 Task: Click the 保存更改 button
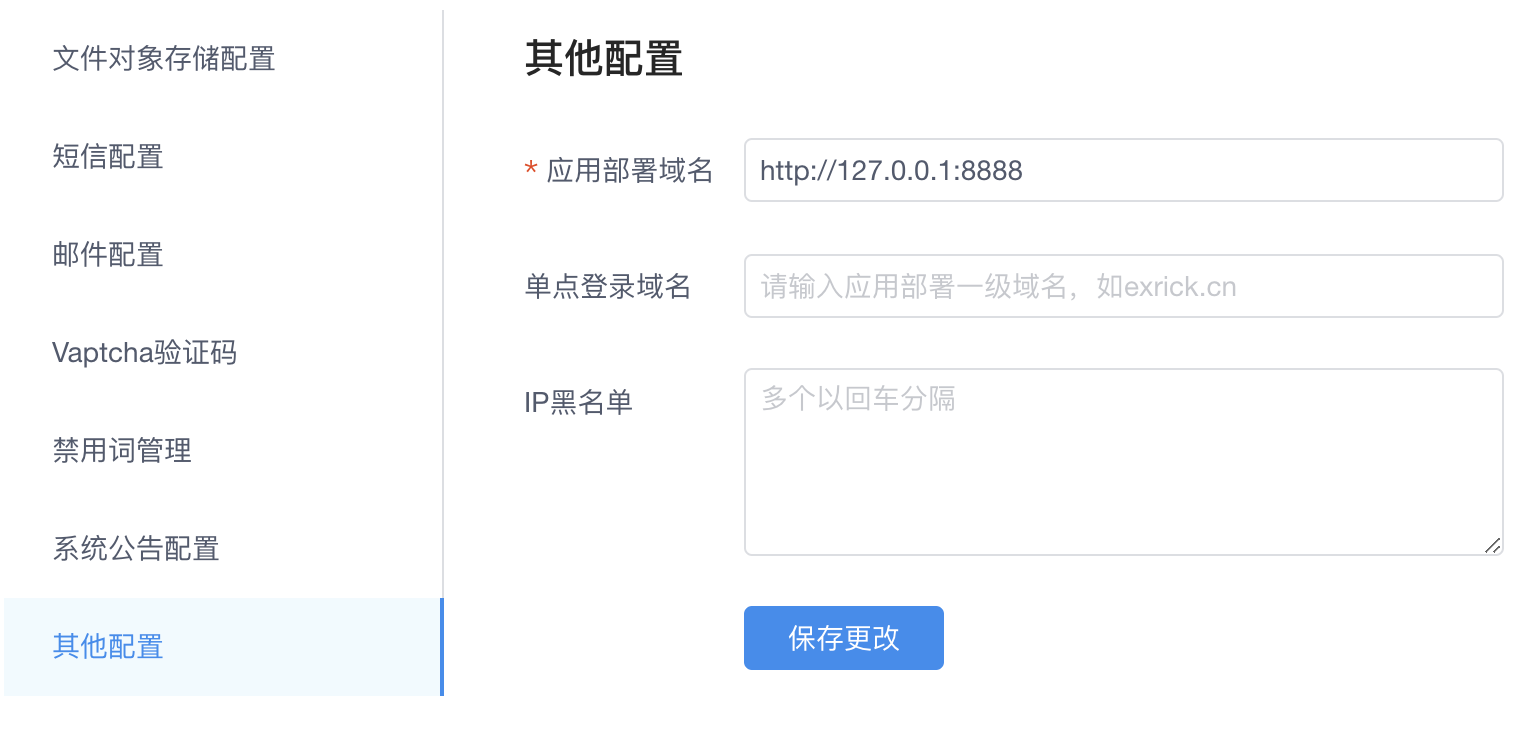pyautogui.click(x=844, y=638)
